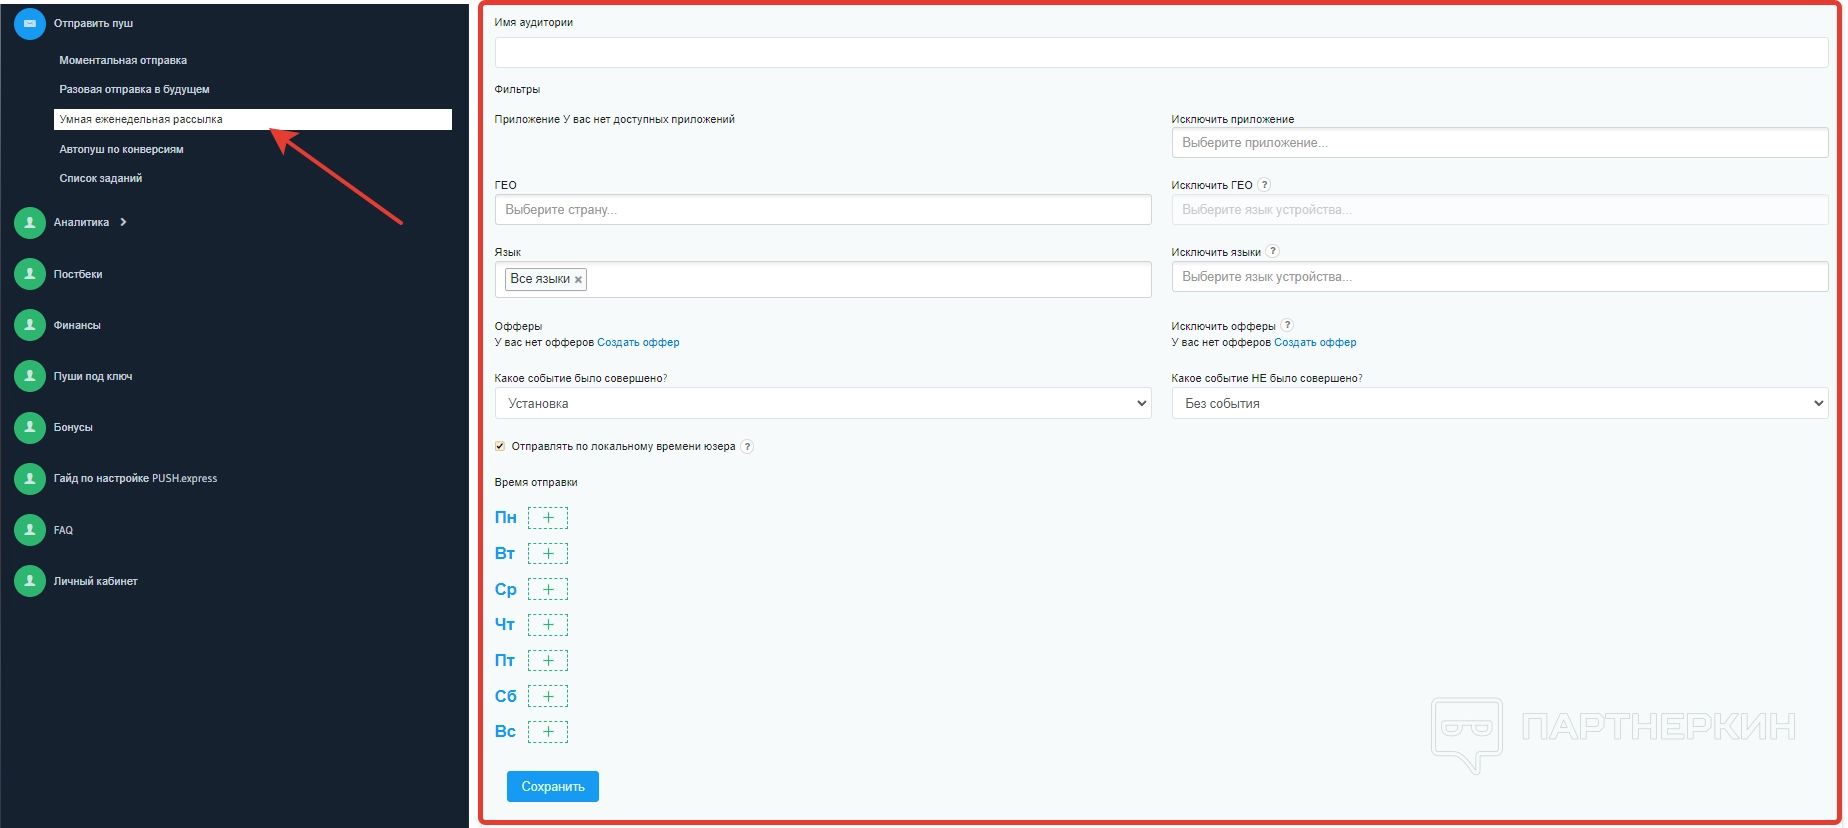Screen dimensions: 1848x828
Task: Open the ГЕО country selector
Action: (x=823, y=210)
